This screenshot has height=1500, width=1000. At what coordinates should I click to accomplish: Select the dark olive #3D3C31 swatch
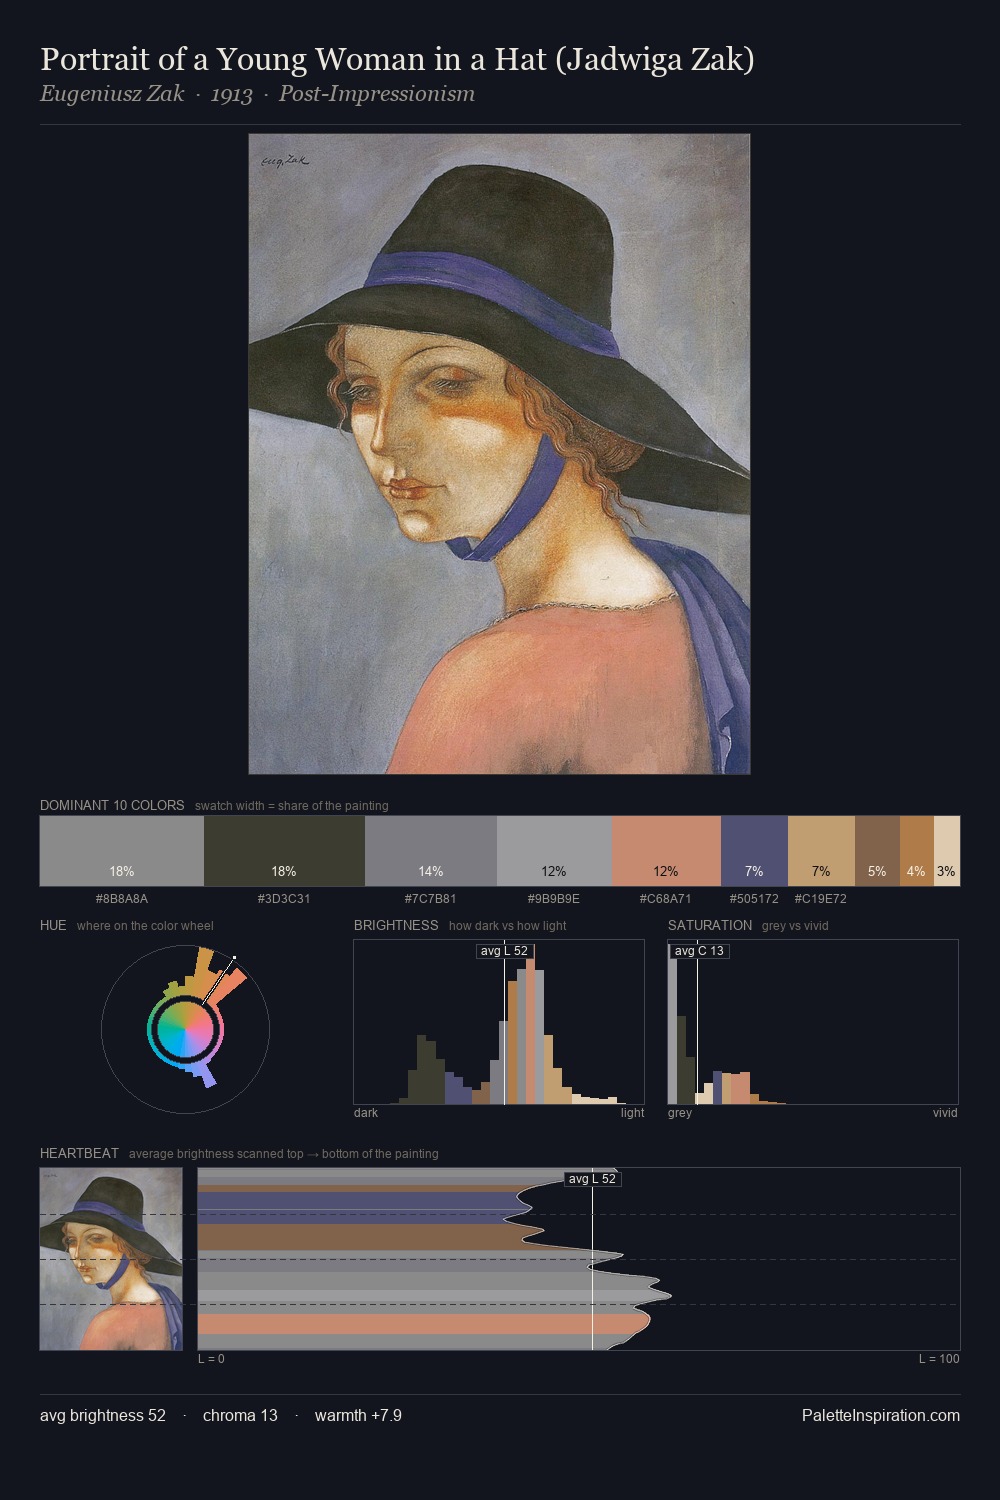pos(284,851)
